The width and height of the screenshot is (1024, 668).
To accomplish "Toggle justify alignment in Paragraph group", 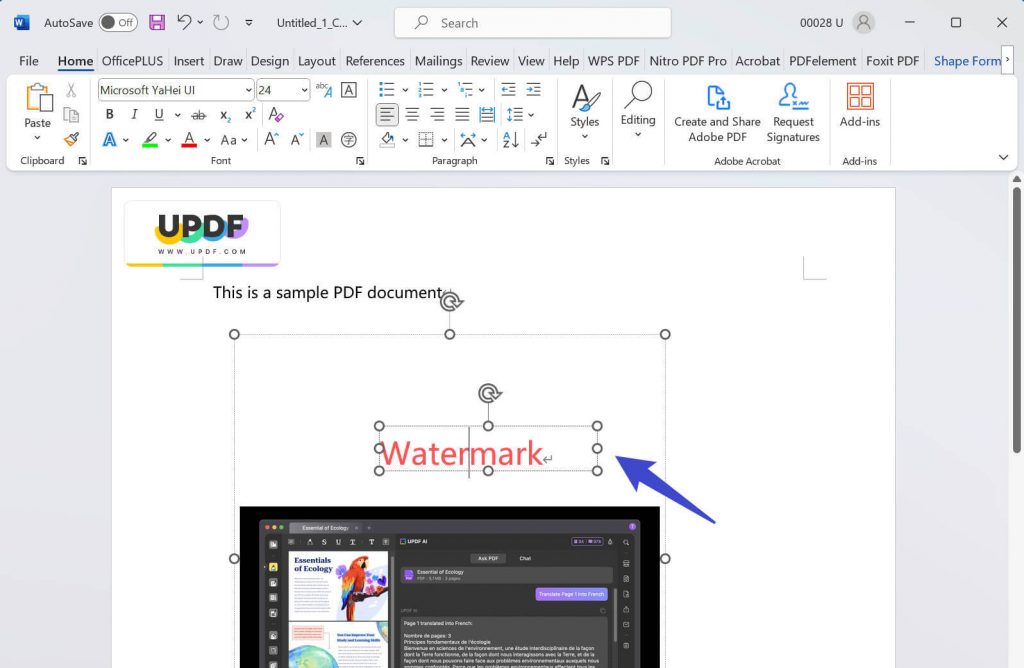I will tap(461, 113).
